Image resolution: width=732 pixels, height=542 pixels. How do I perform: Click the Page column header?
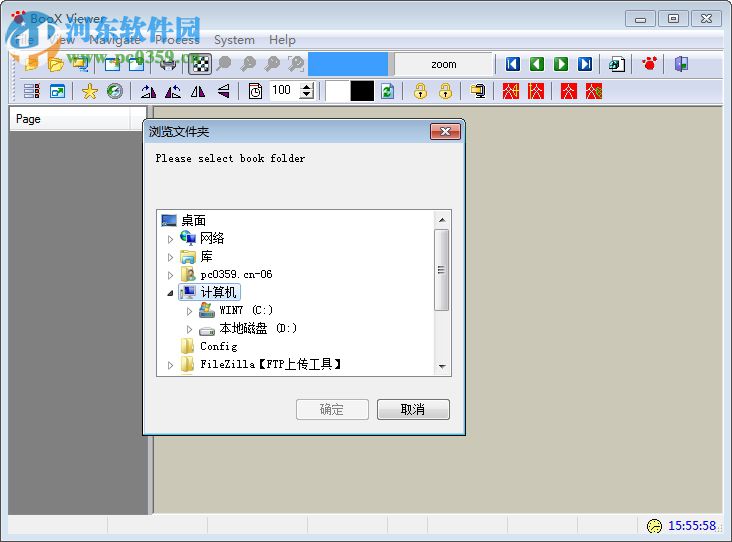(x=70, y=119)
